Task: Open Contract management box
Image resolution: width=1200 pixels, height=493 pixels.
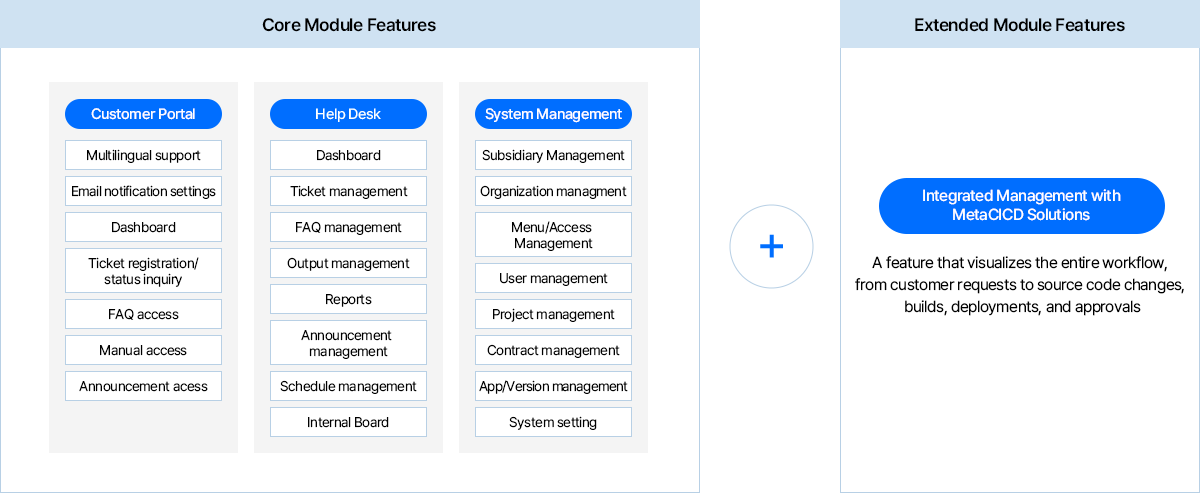Action: (x=553, y=350)
